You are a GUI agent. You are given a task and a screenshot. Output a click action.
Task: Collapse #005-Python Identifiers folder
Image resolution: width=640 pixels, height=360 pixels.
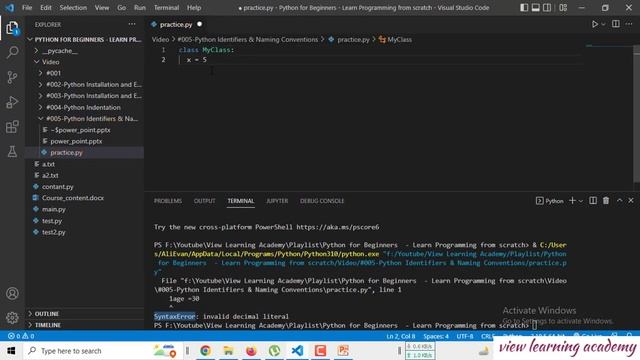(84, 119)
